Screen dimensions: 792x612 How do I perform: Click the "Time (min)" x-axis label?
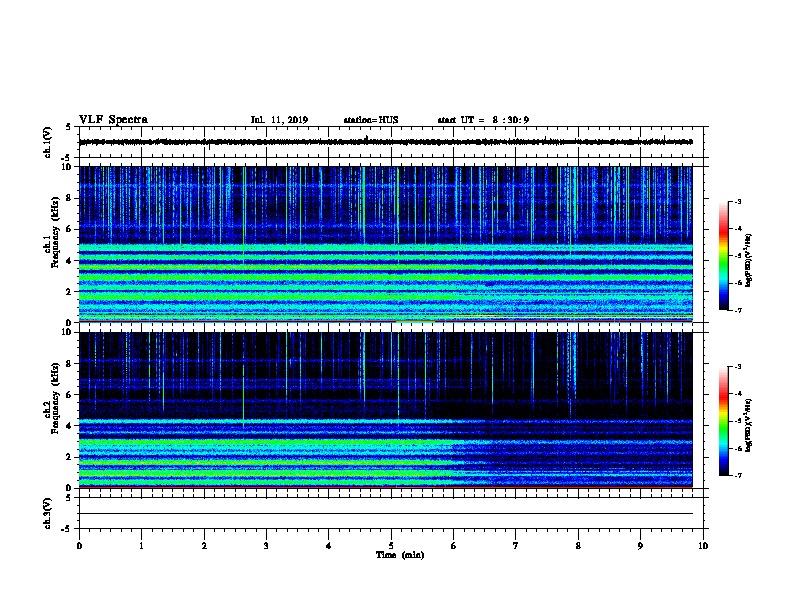pyautogui.click(x=400, y=555)
